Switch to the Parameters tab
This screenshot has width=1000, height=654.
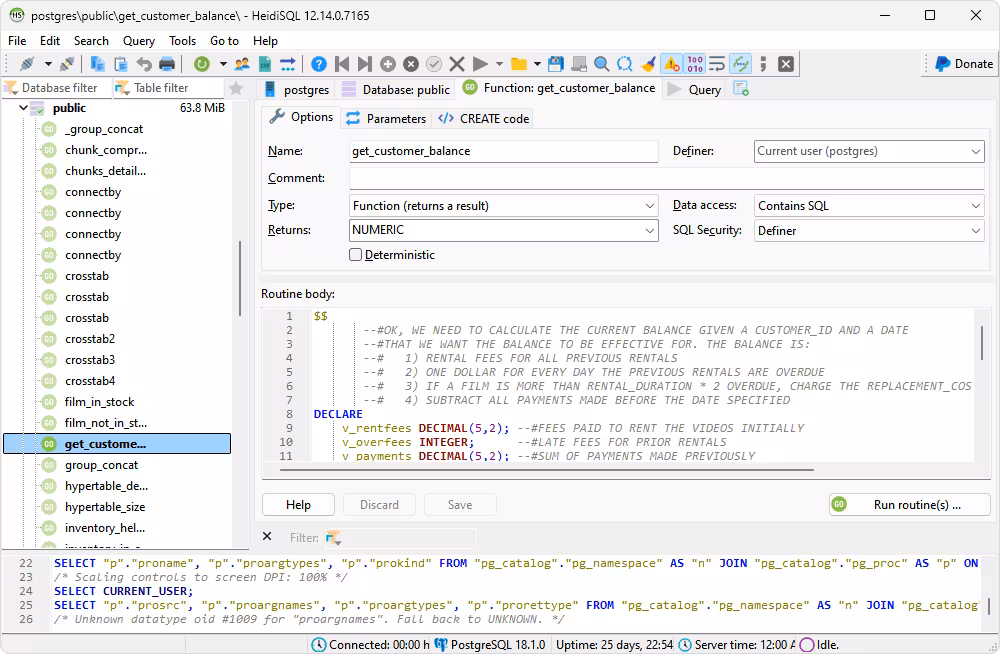(x=386, y=119)
